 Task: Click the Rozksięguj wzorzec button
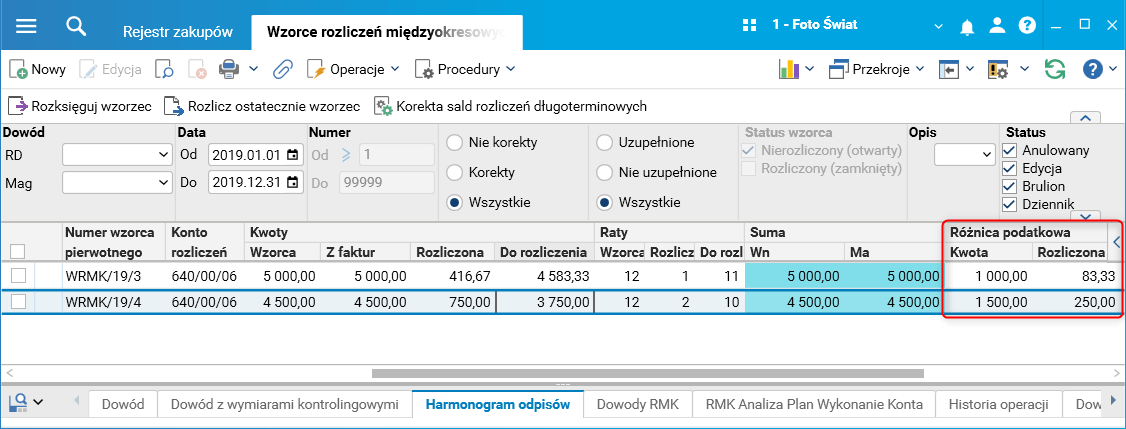tap(80, 105)
